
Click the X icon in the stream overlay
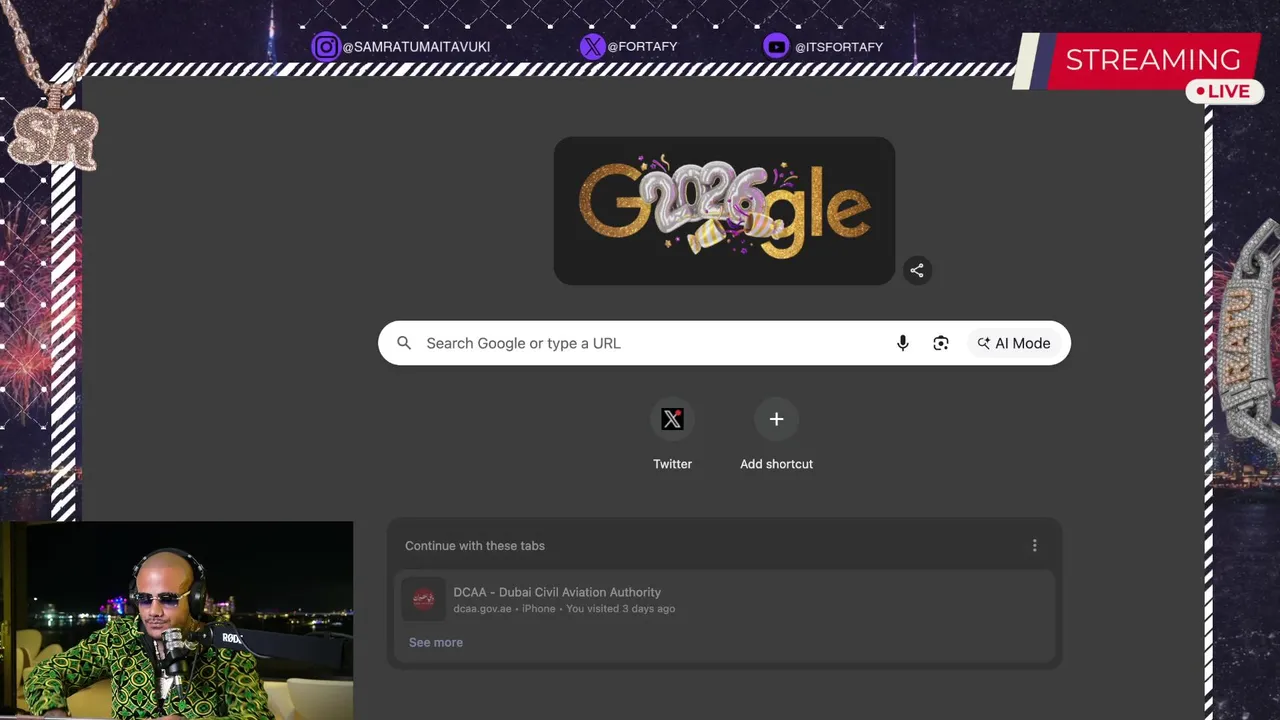point(593,46)
